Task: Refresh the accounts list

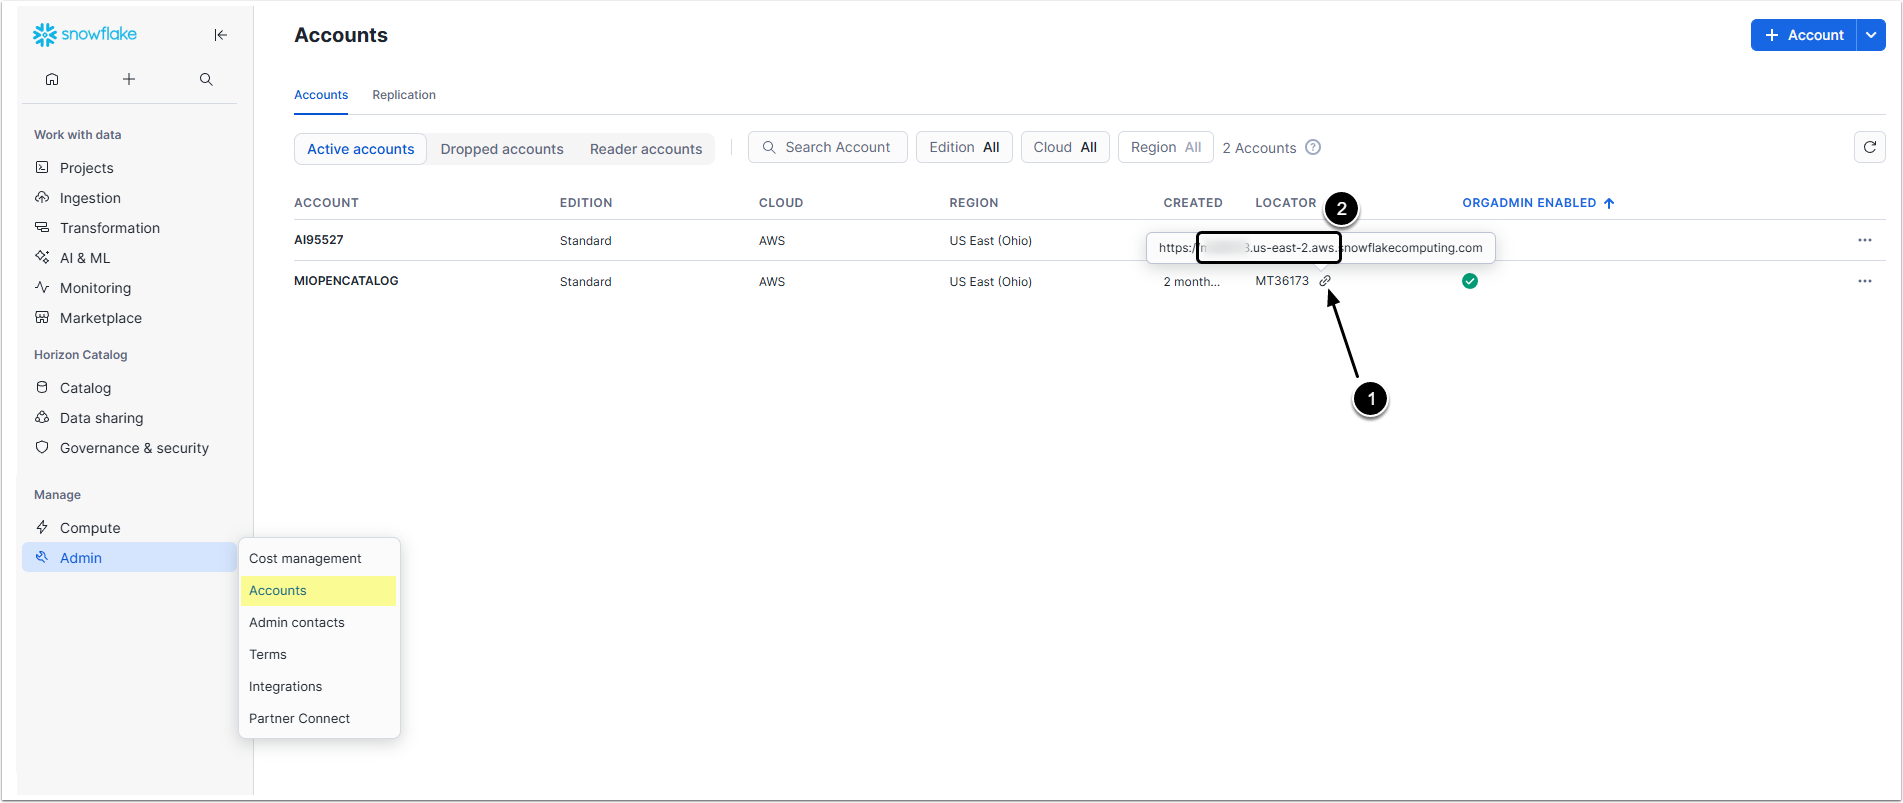Action: tap(1869, 147)
